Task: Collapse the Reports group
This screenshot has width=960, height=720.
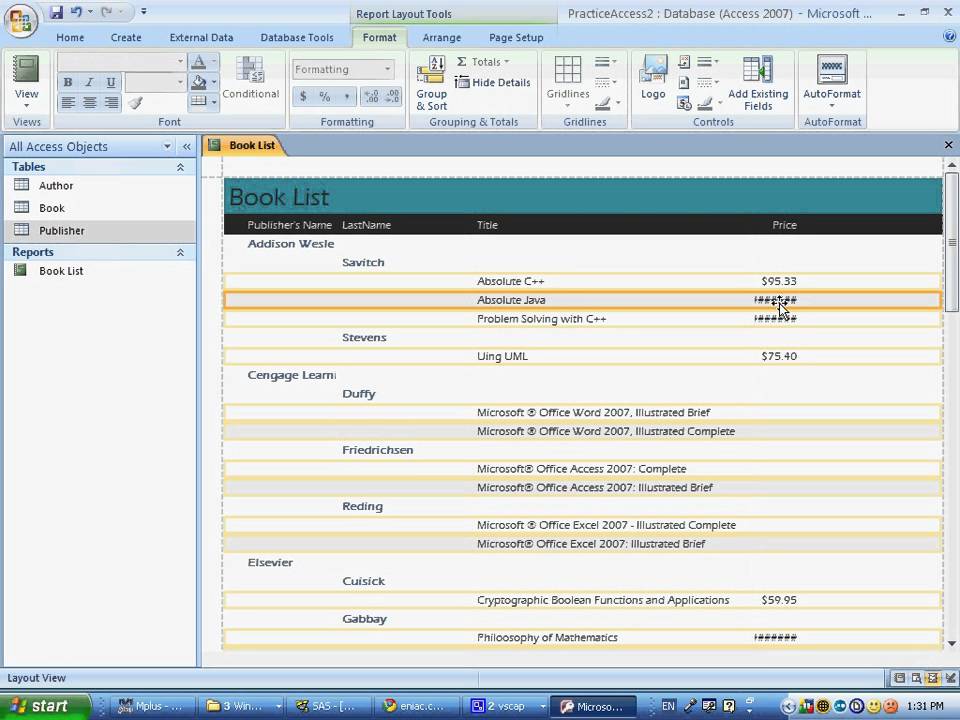Action: 181,252
